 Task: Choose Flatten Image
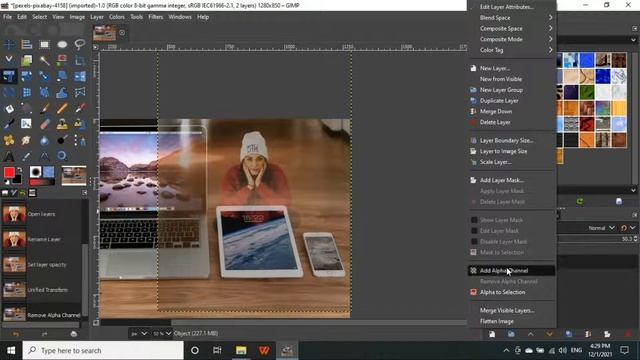tap(512, 321)
